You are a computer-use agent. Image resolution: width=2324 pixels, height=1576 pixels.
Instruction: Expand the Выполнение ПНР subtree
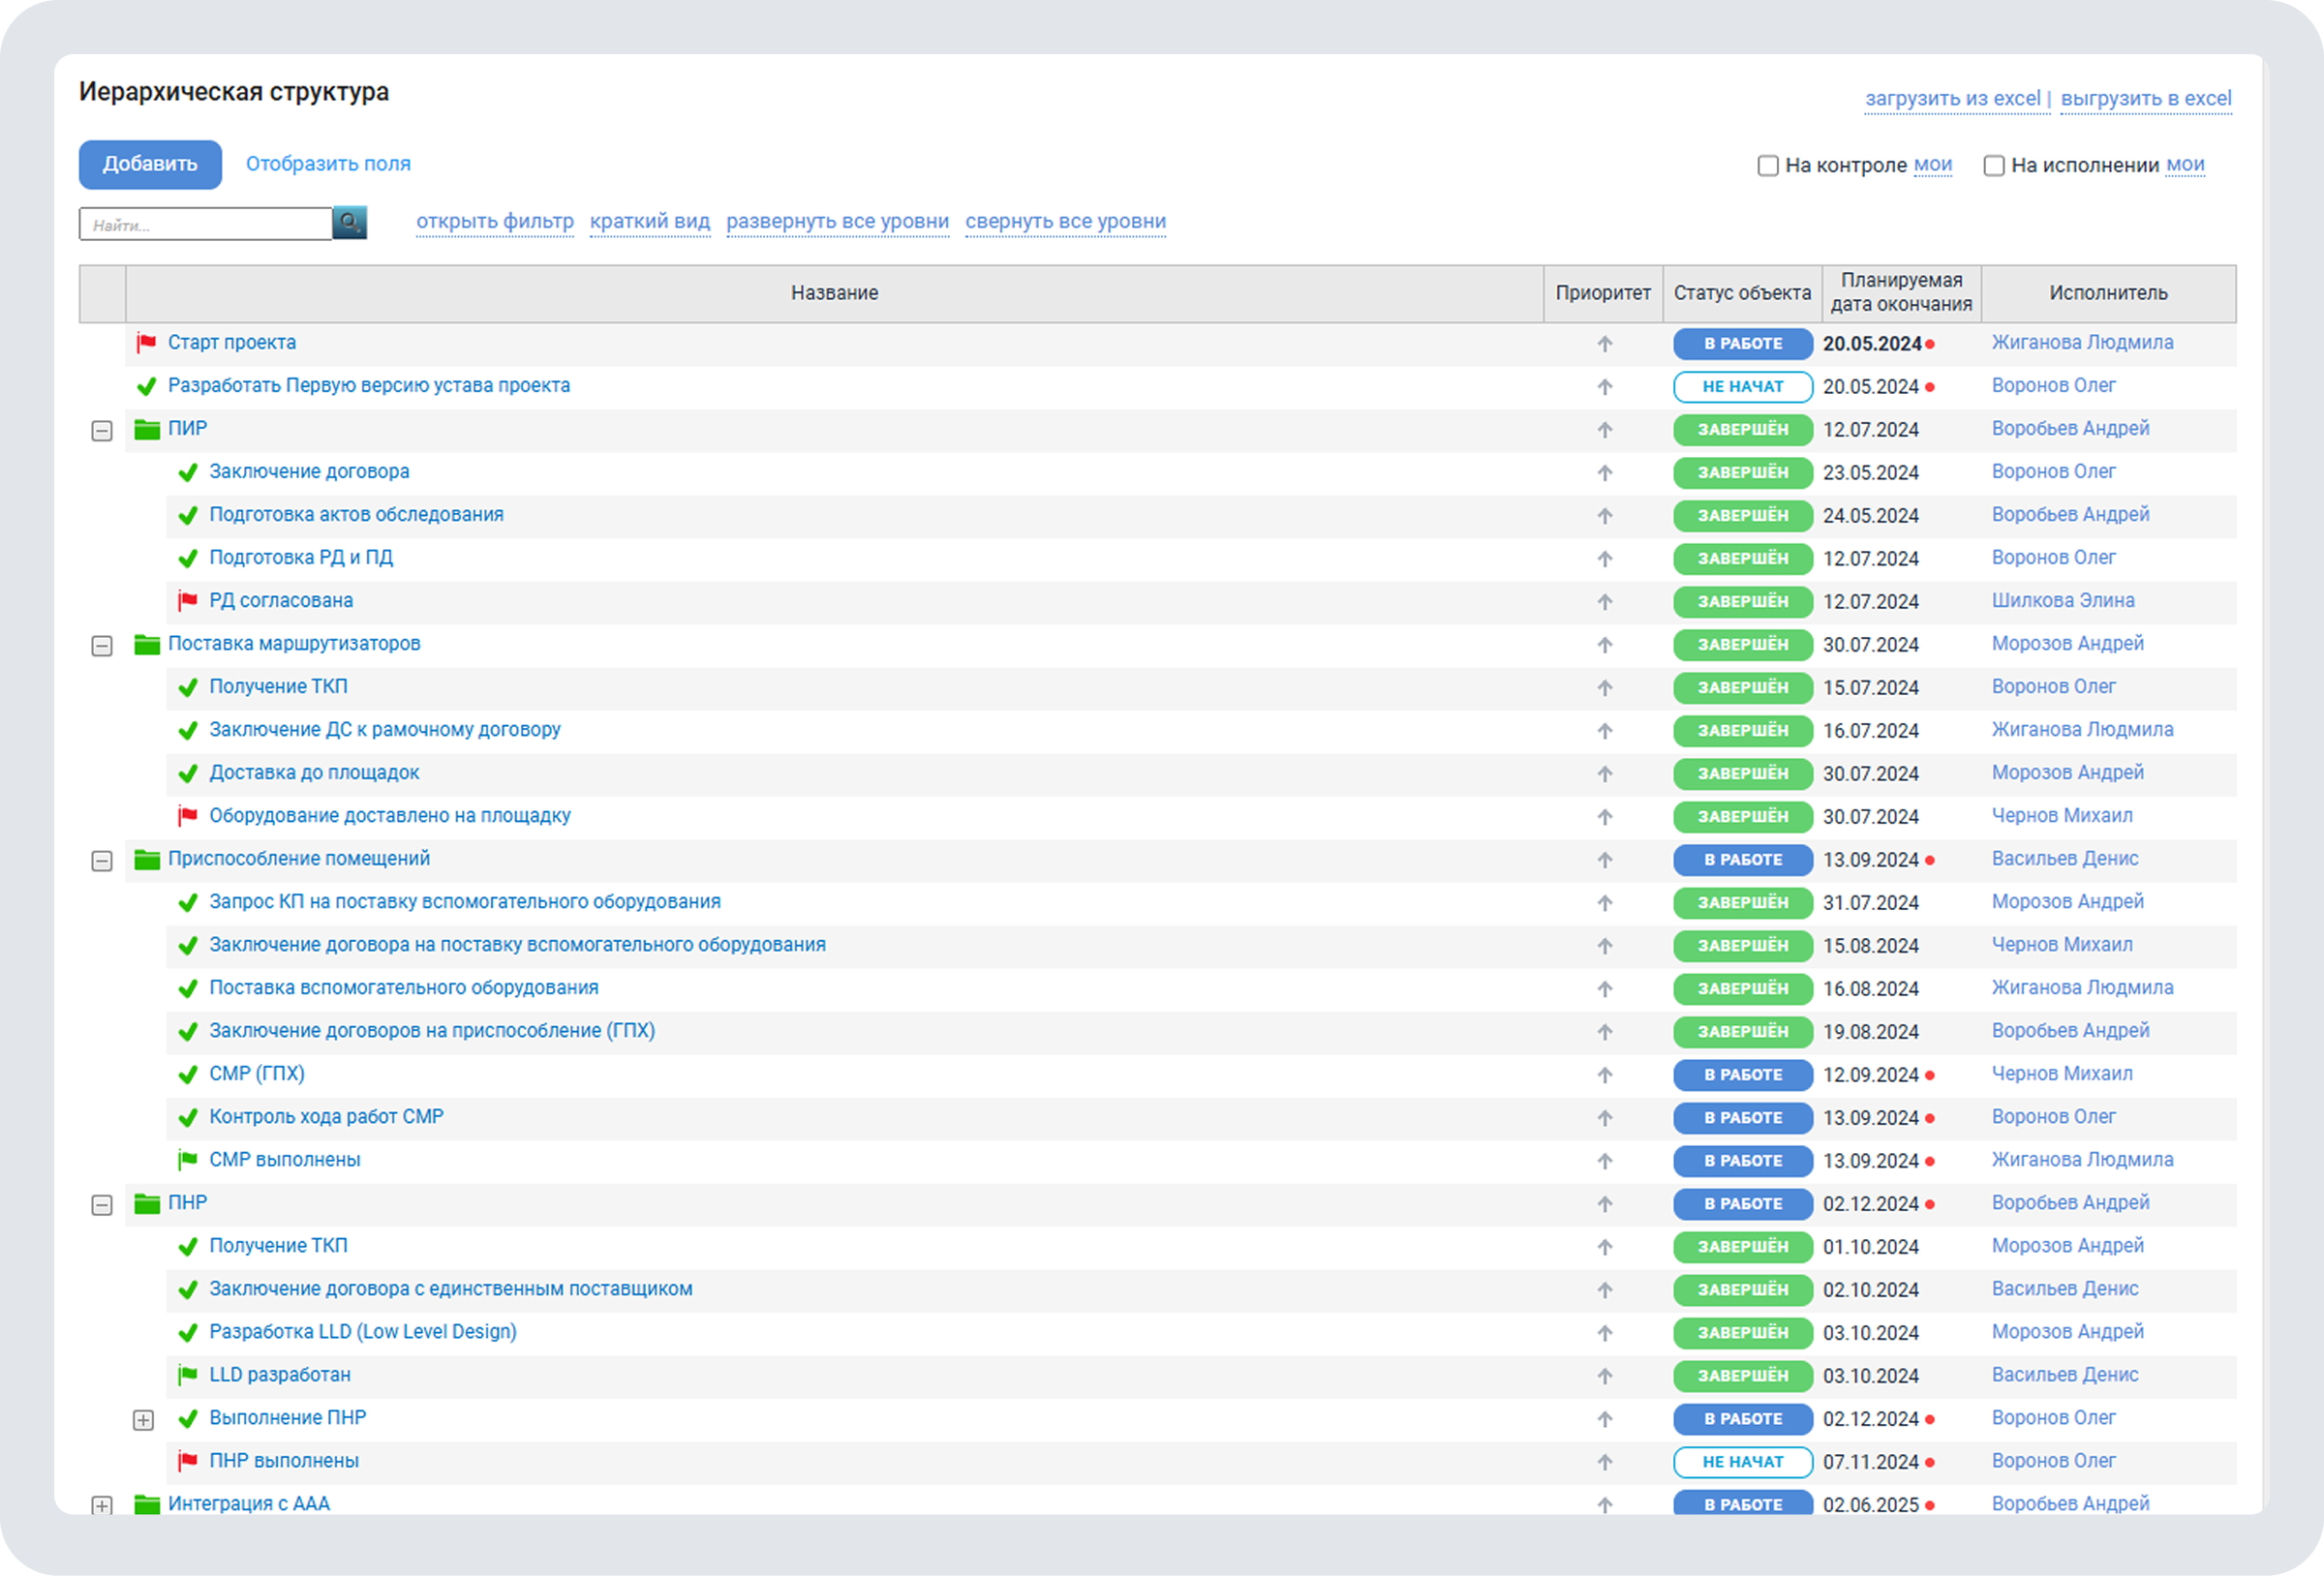point(143,1420)
